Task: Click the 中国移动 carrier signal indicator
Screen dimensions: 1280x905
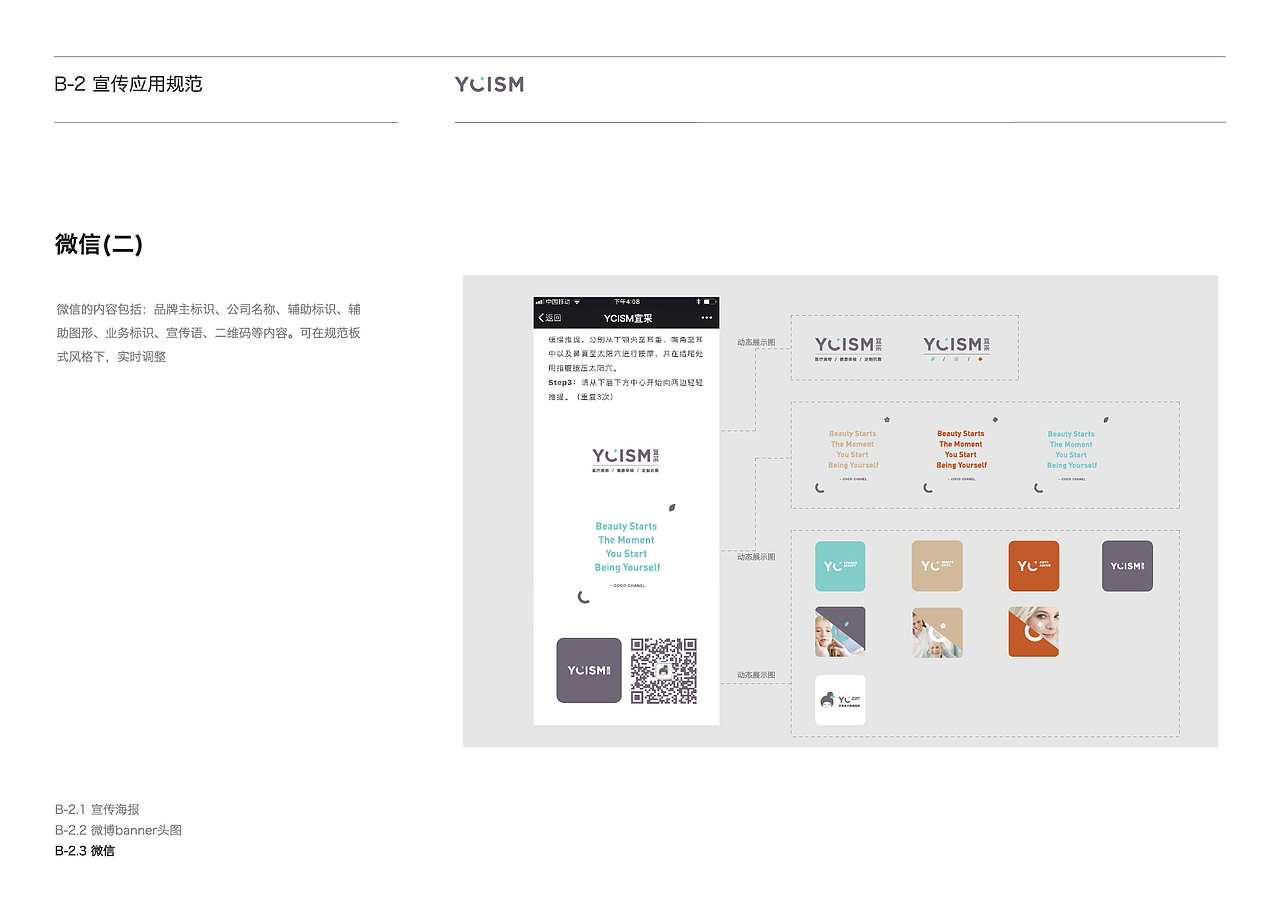Action: tap(553, 301)
